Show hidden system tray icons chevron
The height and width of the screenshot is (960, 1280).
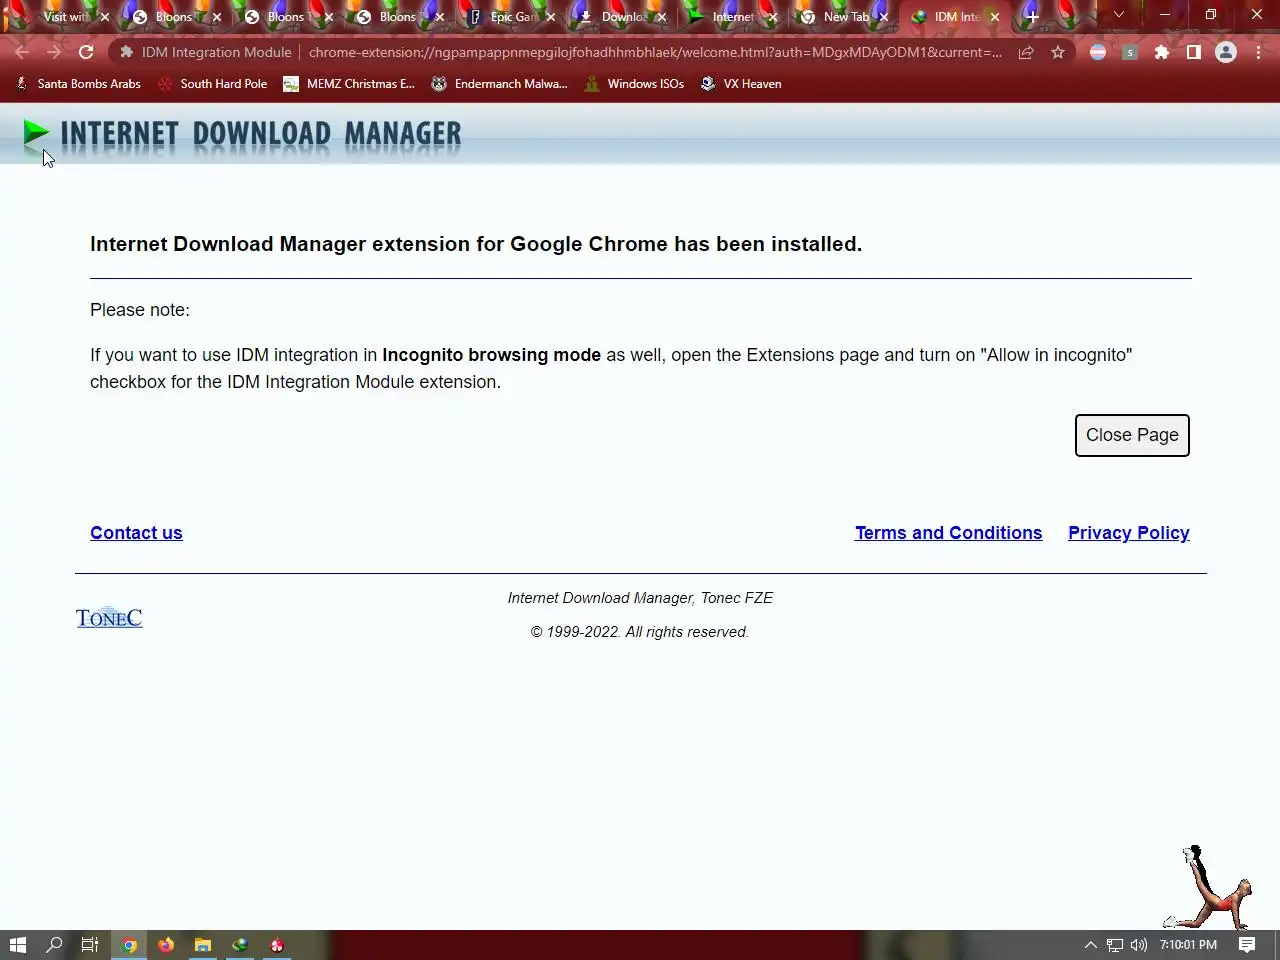click(x=1090, y=944)
